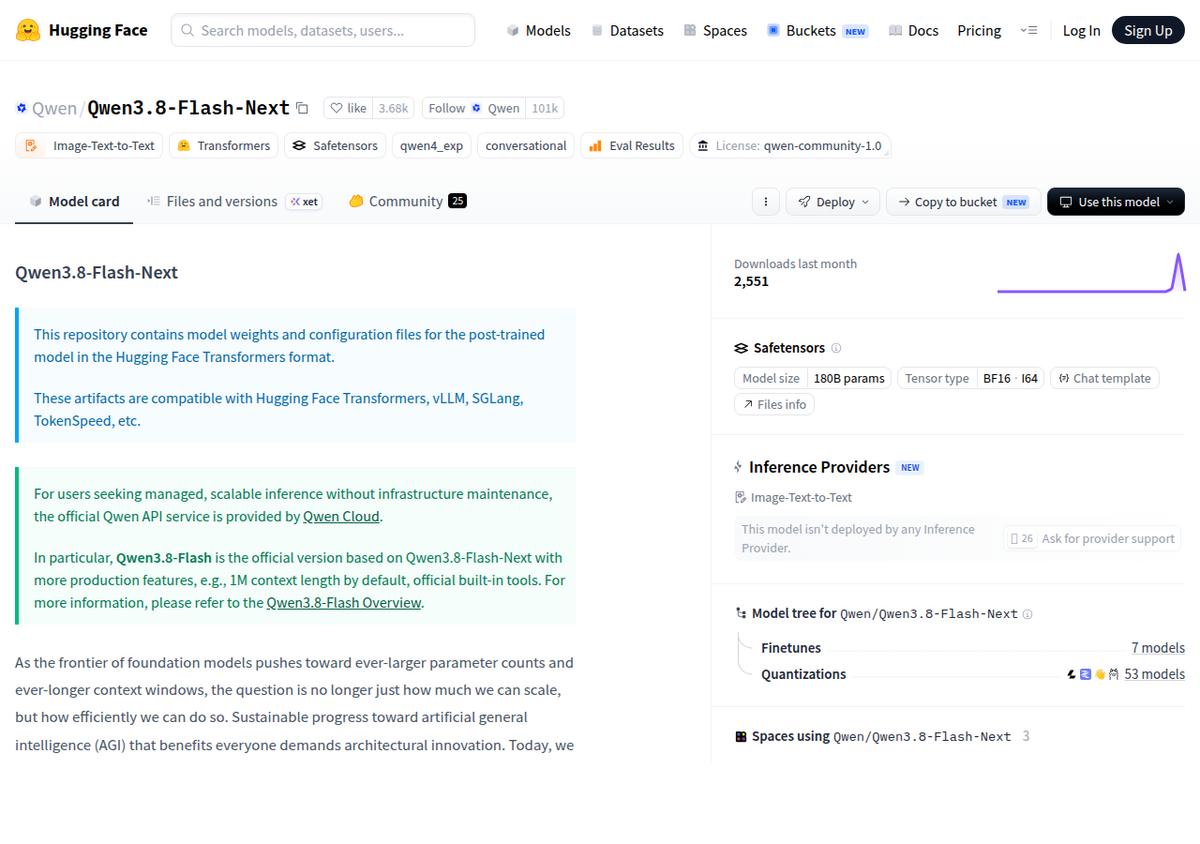
Task: Select the qwen4_exp tag
Action: tap(432, 146)
